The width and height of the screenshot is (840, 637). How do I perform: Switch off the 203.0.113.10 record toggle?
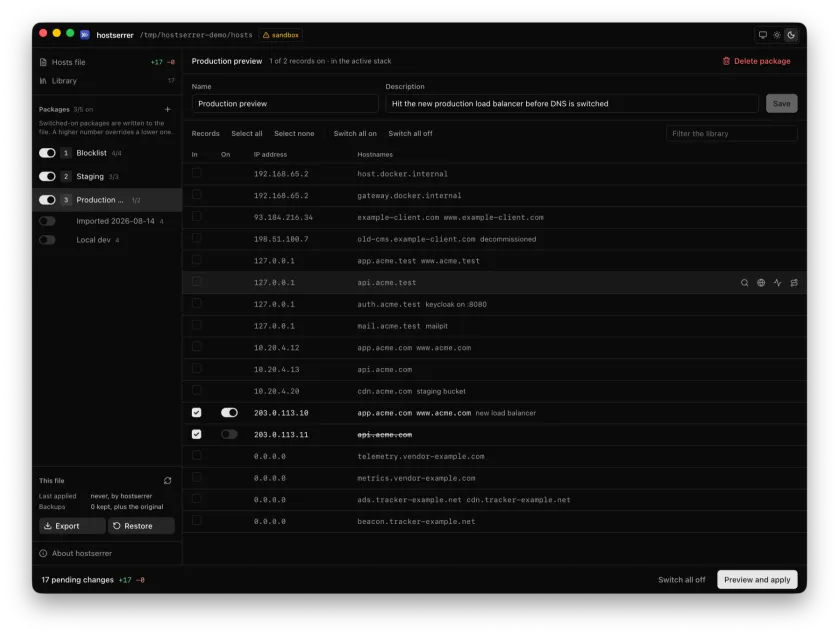point(229,413)
